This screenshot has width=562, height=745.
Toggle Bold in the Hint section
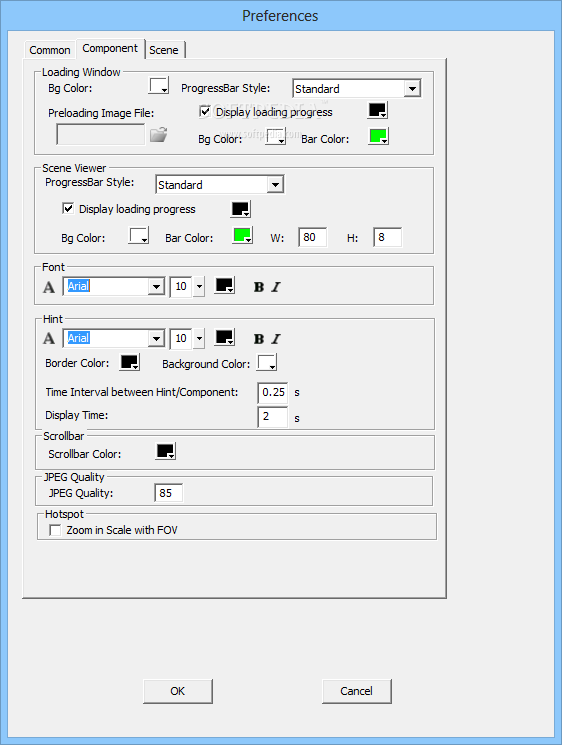[259, 339]
